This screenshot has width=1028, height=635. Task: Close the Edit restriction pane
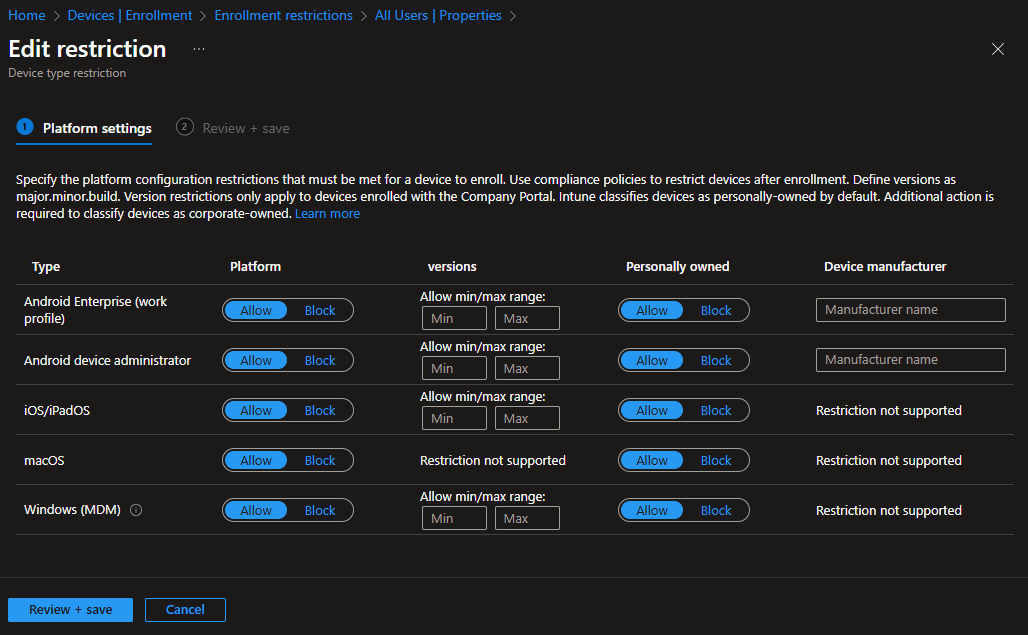[997, 49]
